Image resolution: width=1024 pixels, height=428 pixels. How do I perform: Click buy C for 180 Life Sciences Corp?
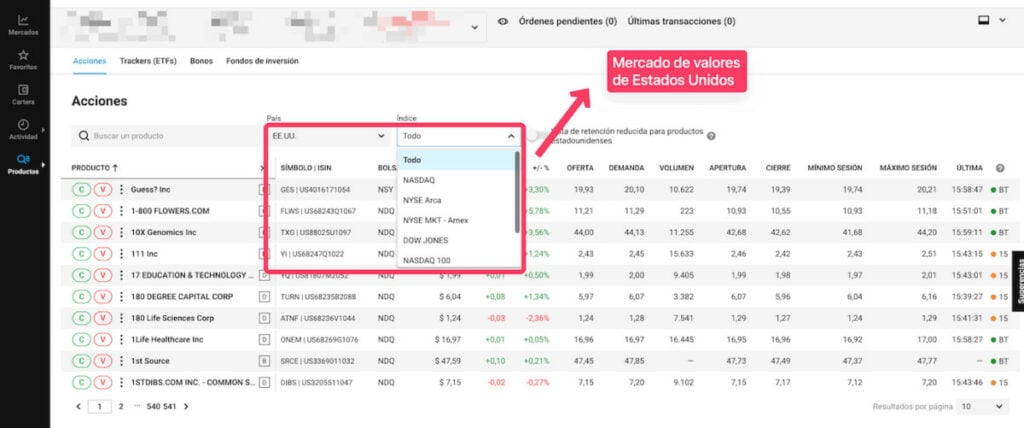81,318
